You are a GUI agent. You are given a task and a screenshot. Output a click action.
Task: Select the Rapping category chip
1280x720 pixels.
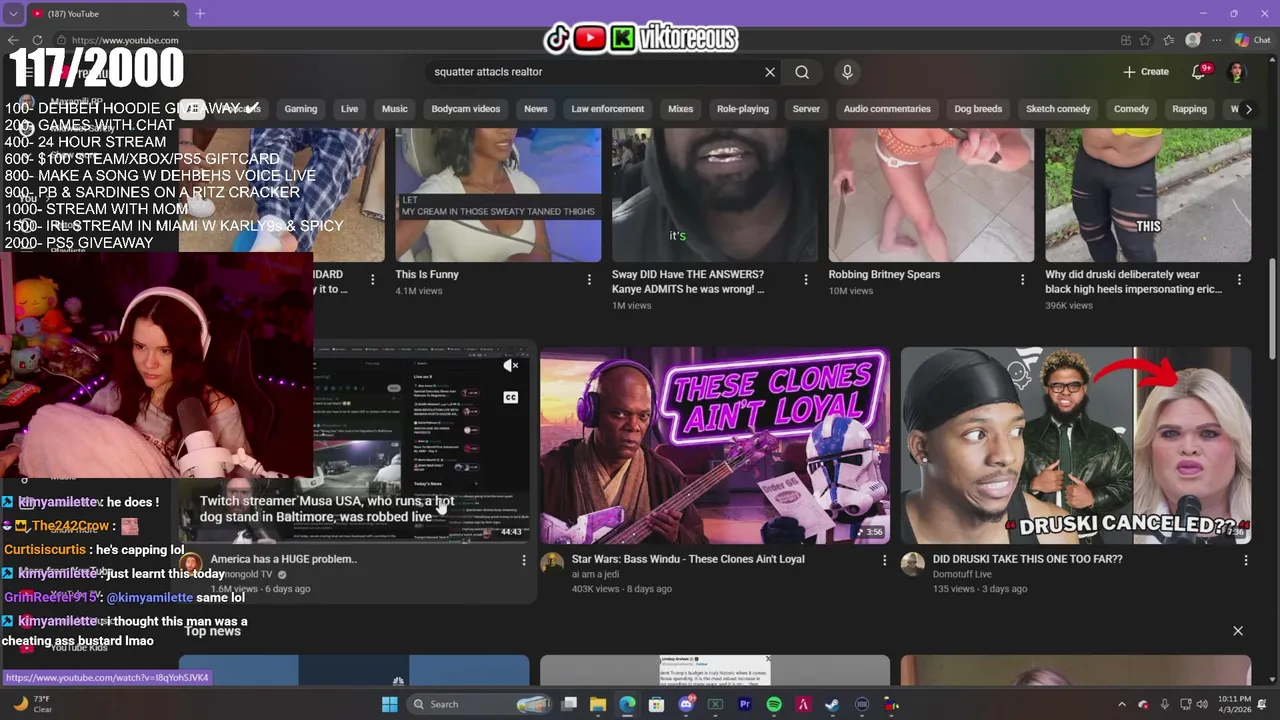point(1190,109)
